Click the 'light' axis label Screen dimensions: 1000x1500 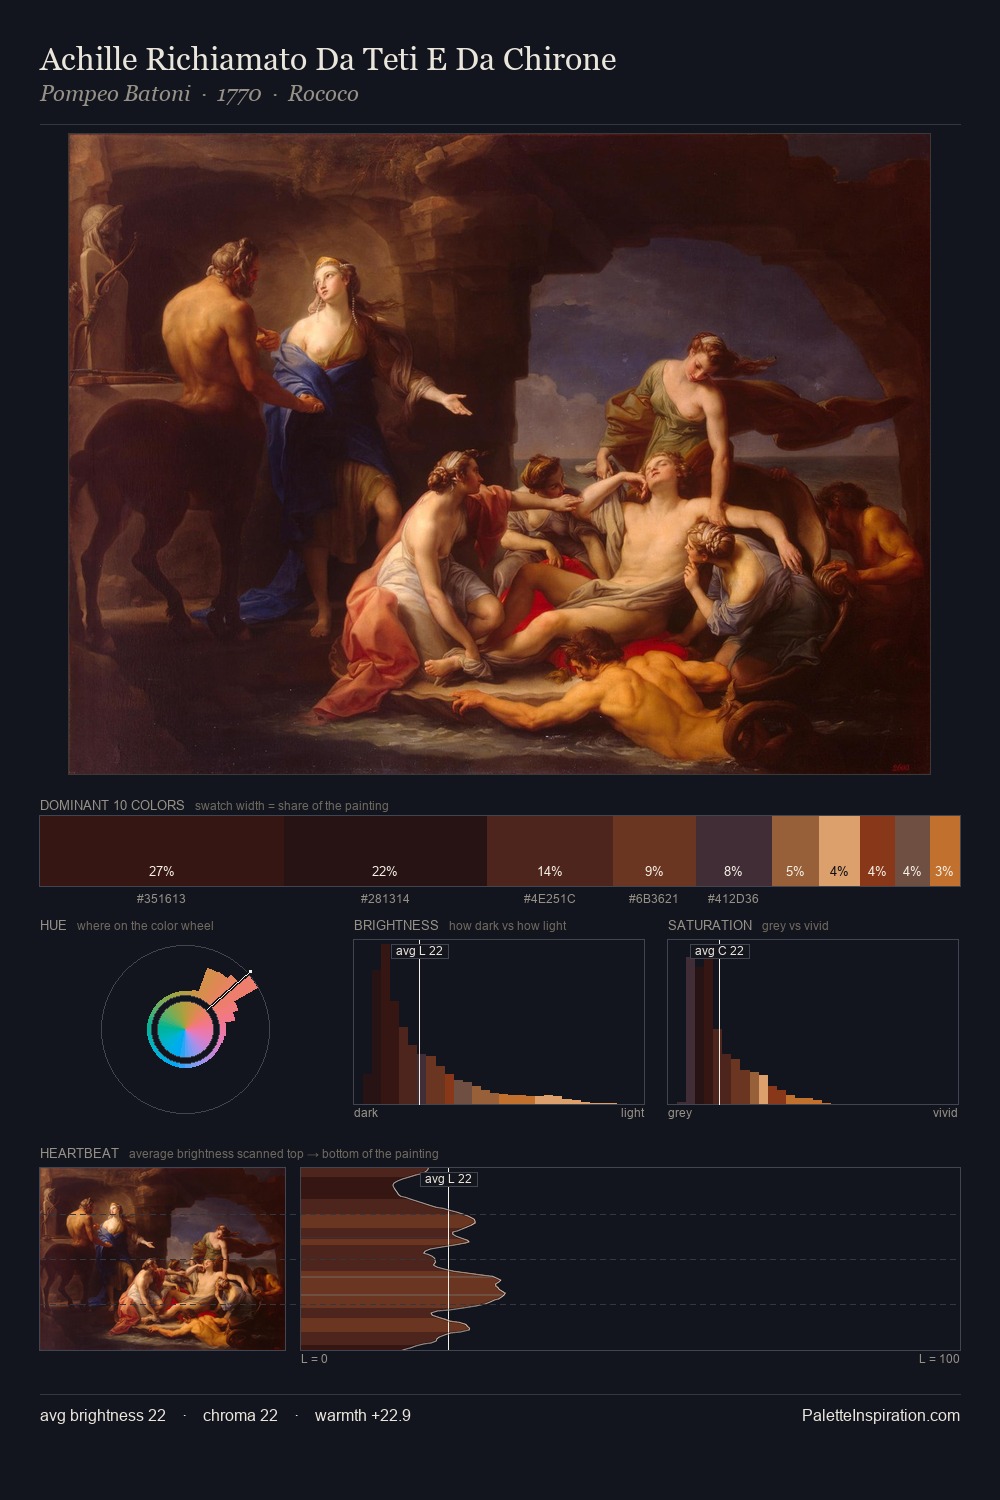(632, 1113)
